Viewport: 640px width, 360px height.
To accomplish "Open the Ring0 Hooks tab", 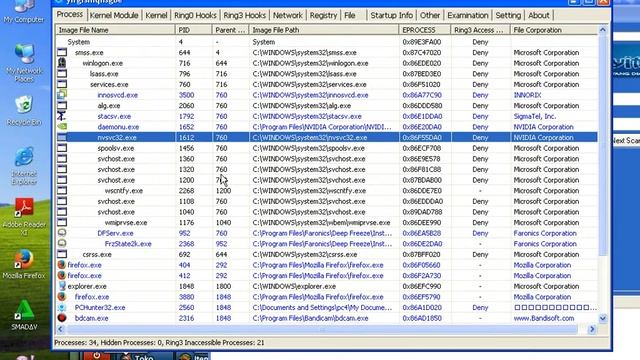I will coord(195,16).
